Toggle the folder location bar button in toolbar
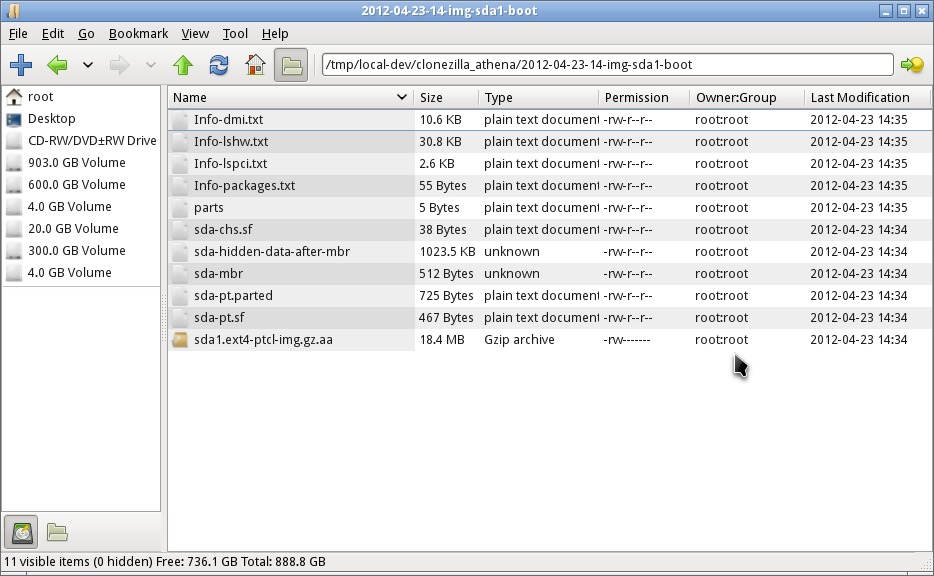 point(291,65)
